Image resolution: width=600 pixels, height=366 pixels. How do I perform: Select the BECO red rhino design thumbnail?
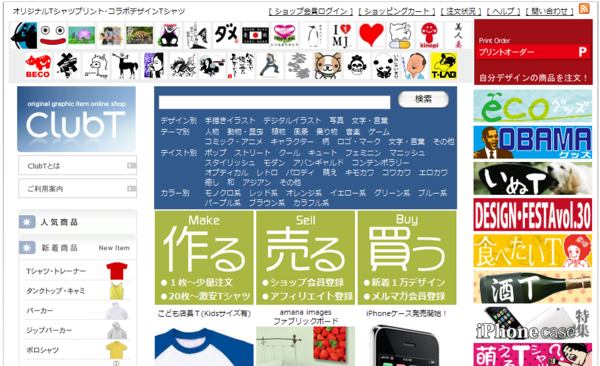tap(38, 66)
